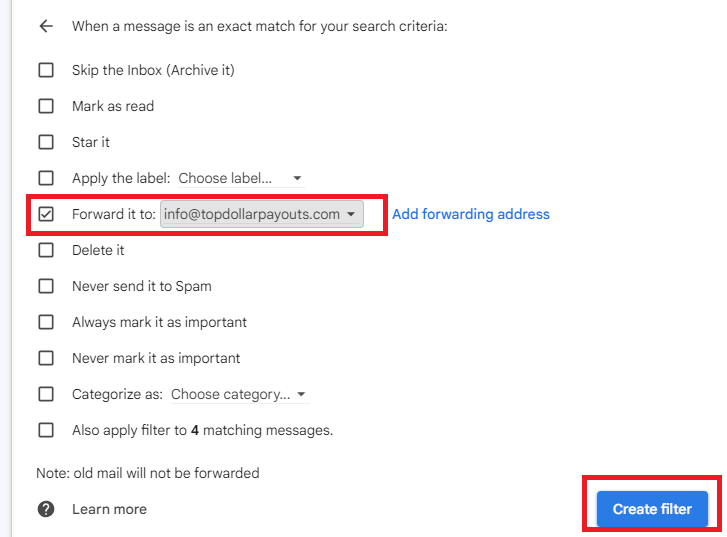Open the Learn more link text
Screen dimensions: 727x537
pos(109,509)
